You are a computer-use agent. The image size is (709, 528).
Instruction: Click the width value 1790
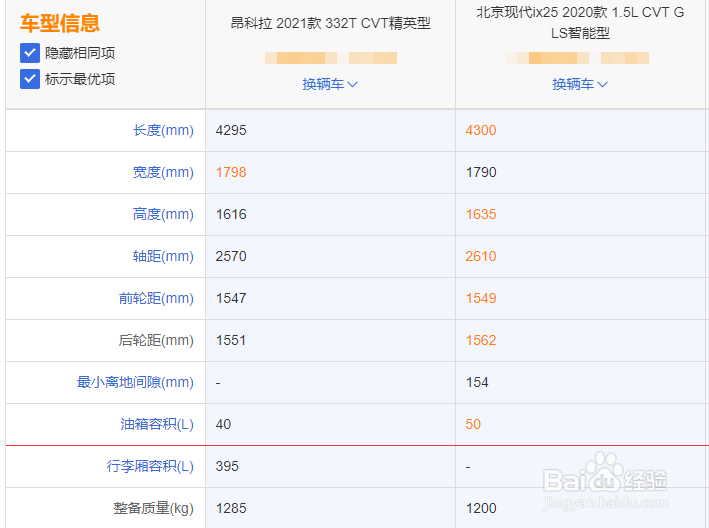481,172
